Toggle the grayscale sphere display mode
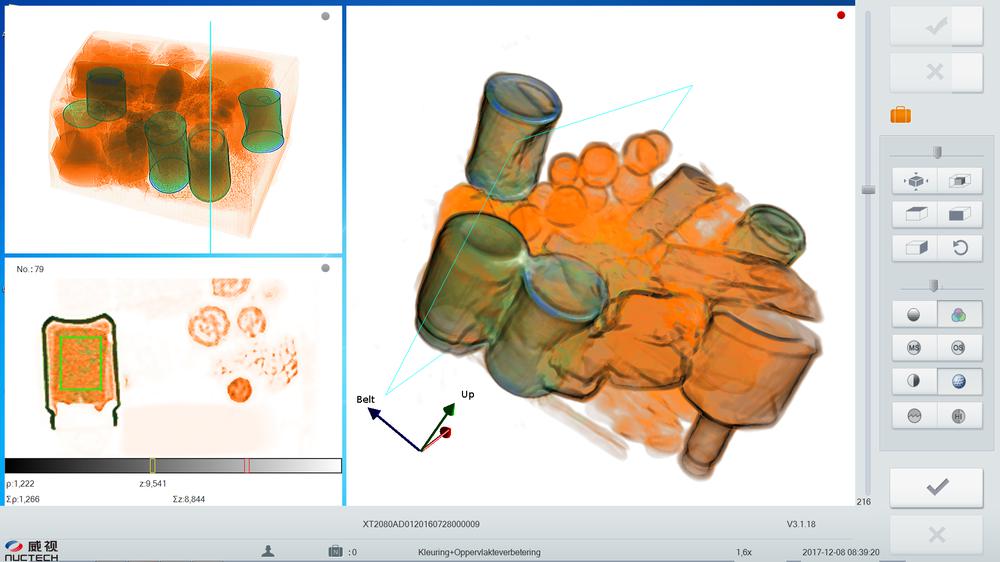The height and width of the screenshot is (562, 1000). point(914,314)
